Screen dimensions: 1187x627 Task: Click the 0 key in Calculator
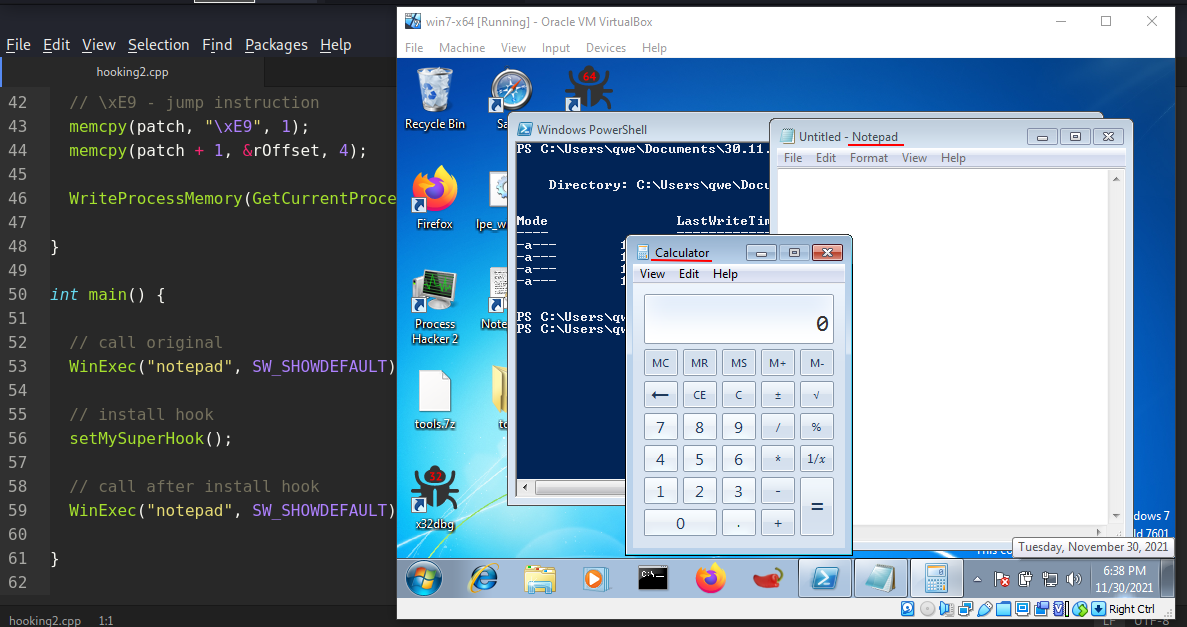tap(680, 523)
